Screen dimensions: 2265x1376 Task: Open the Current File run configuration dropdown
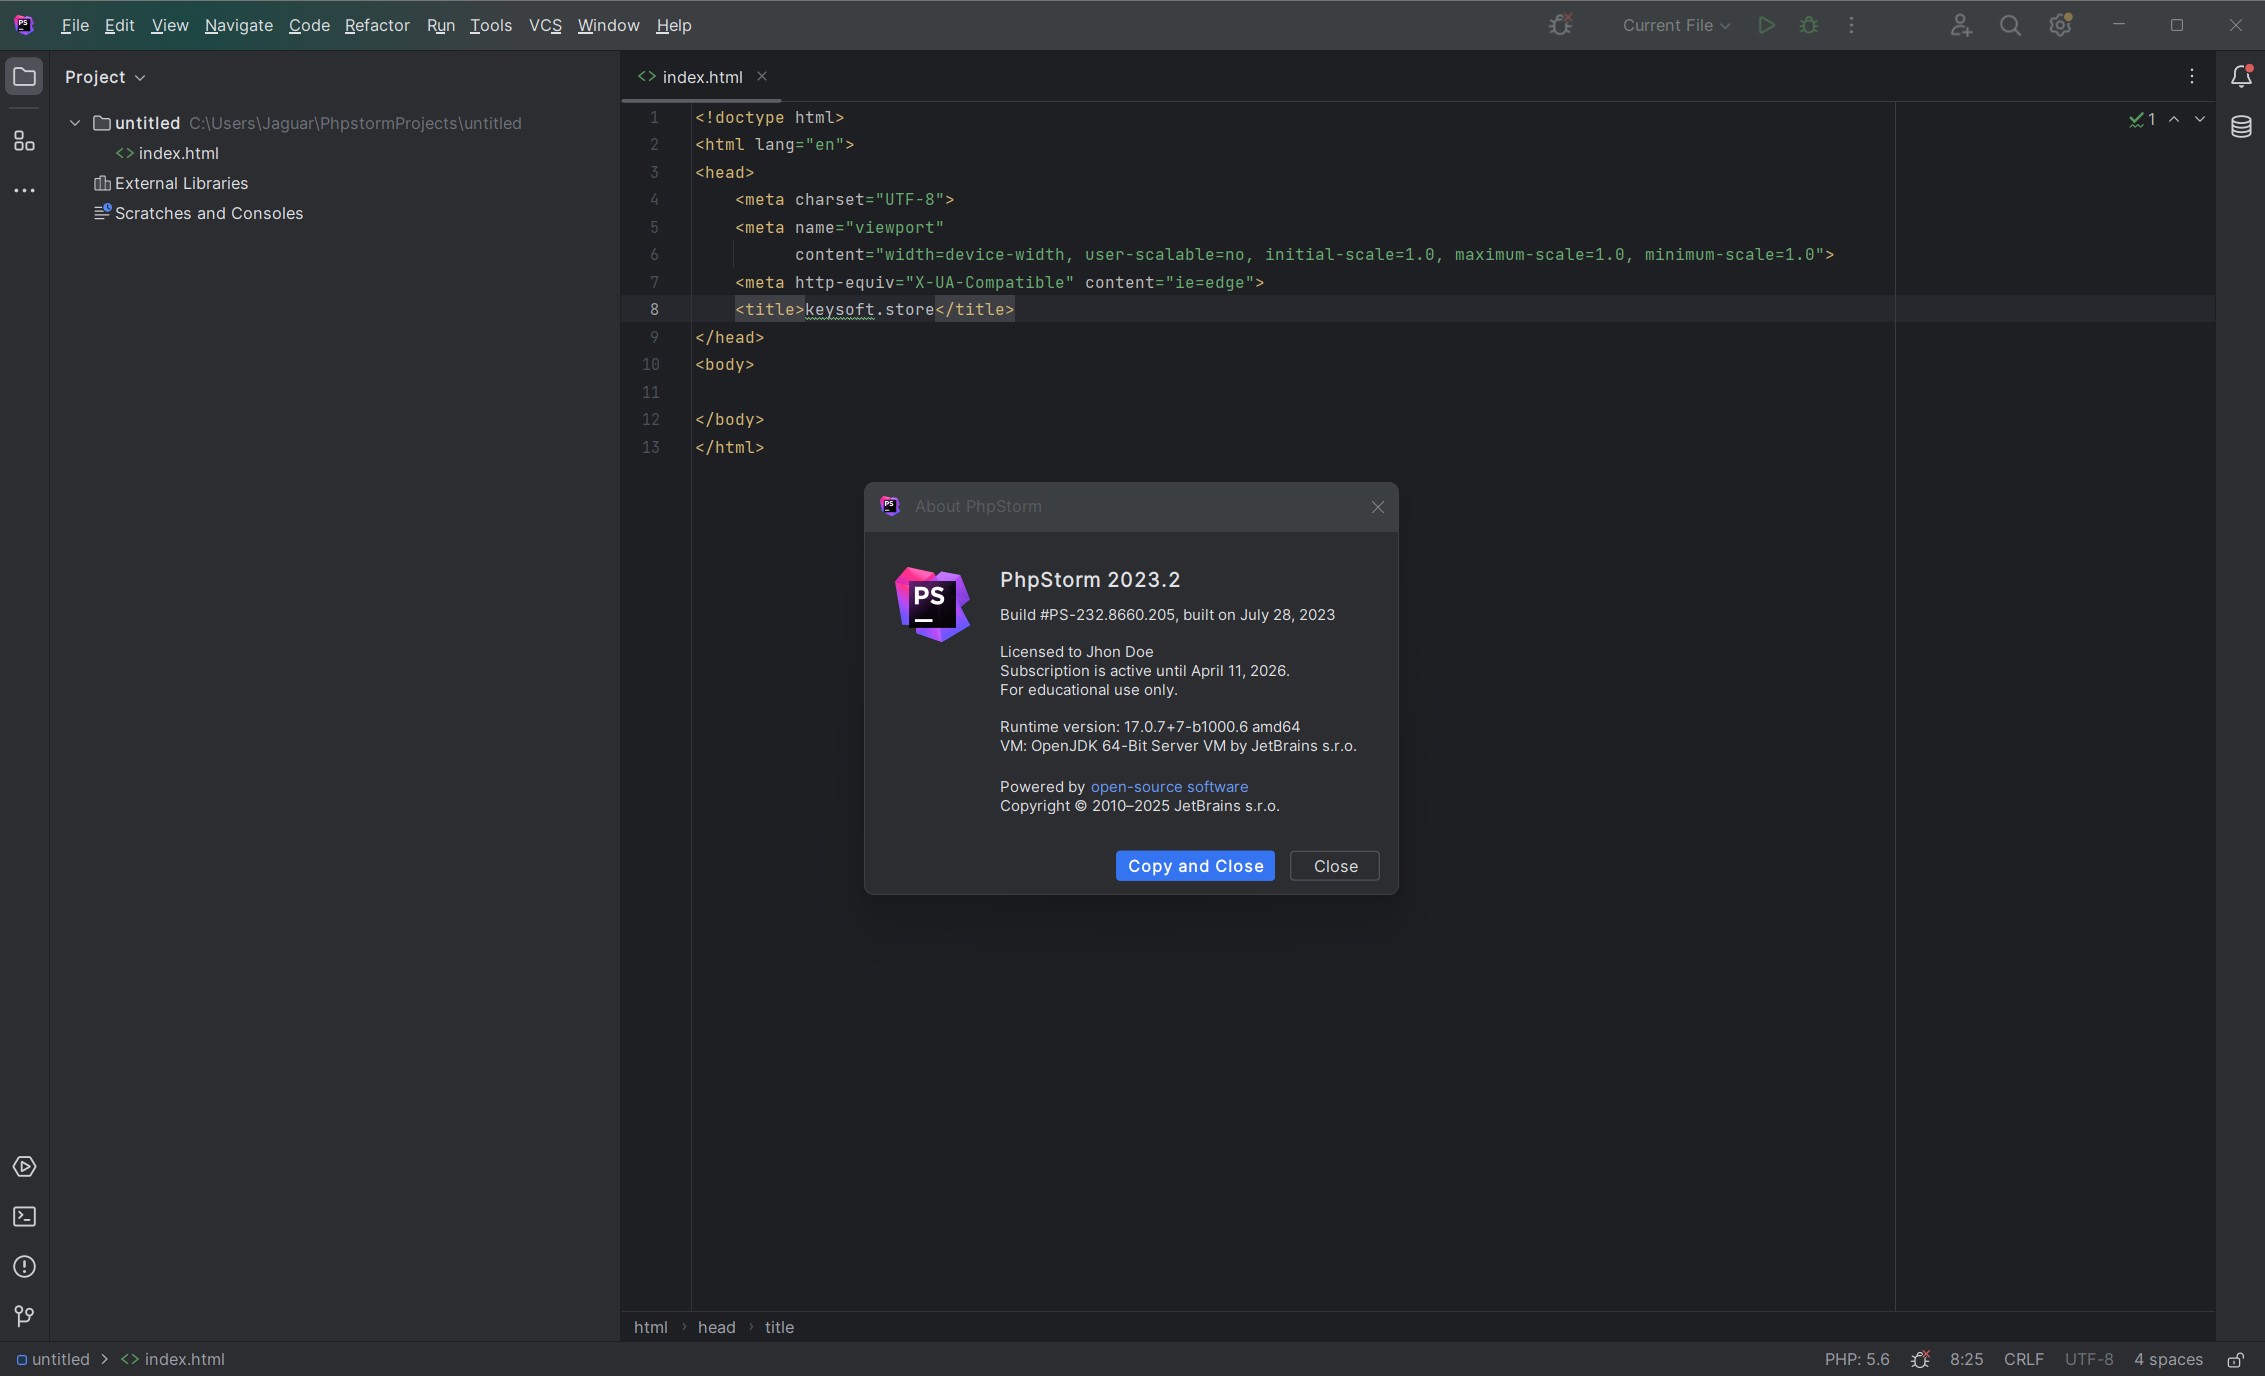point(1676,26)
